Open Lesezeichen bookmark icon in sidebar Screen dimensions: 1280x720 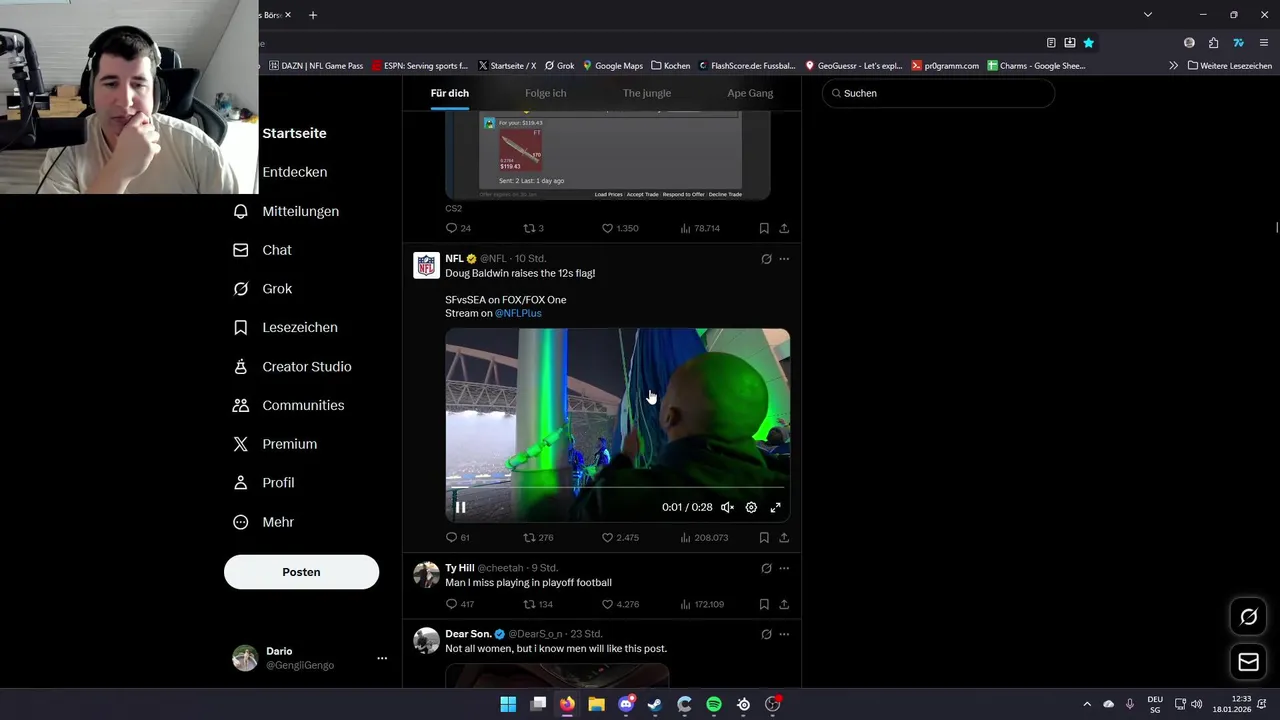click(240, 327)
